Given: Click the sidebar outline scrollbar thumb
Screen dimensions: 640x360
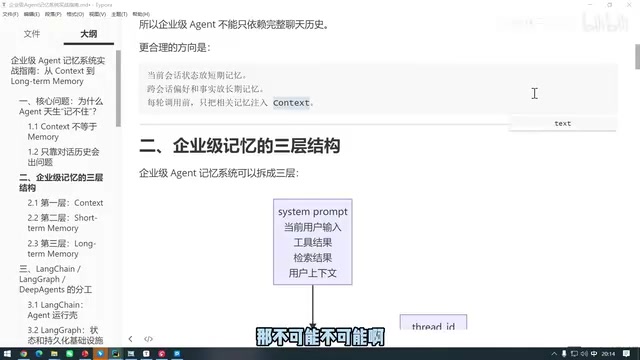Looking at the screenshot, I should 118,88.
